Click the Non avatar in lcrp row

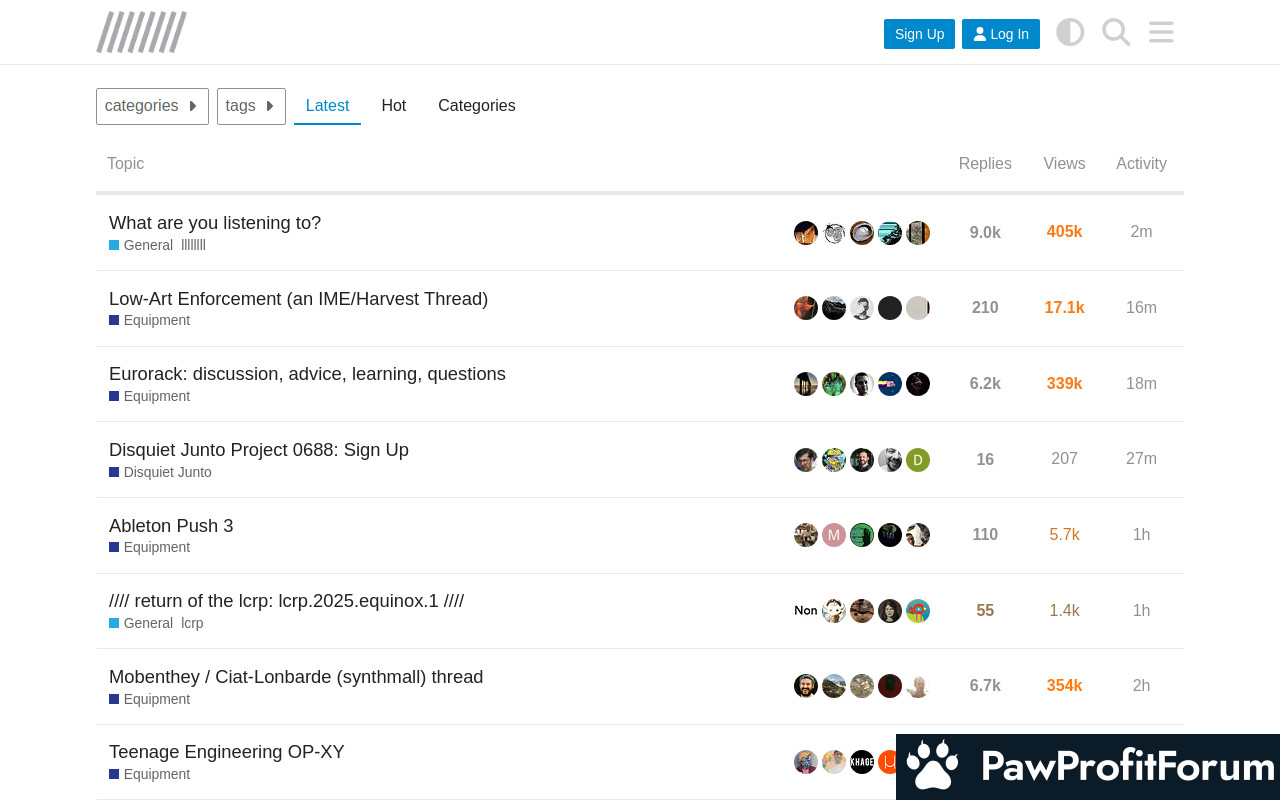806,611
